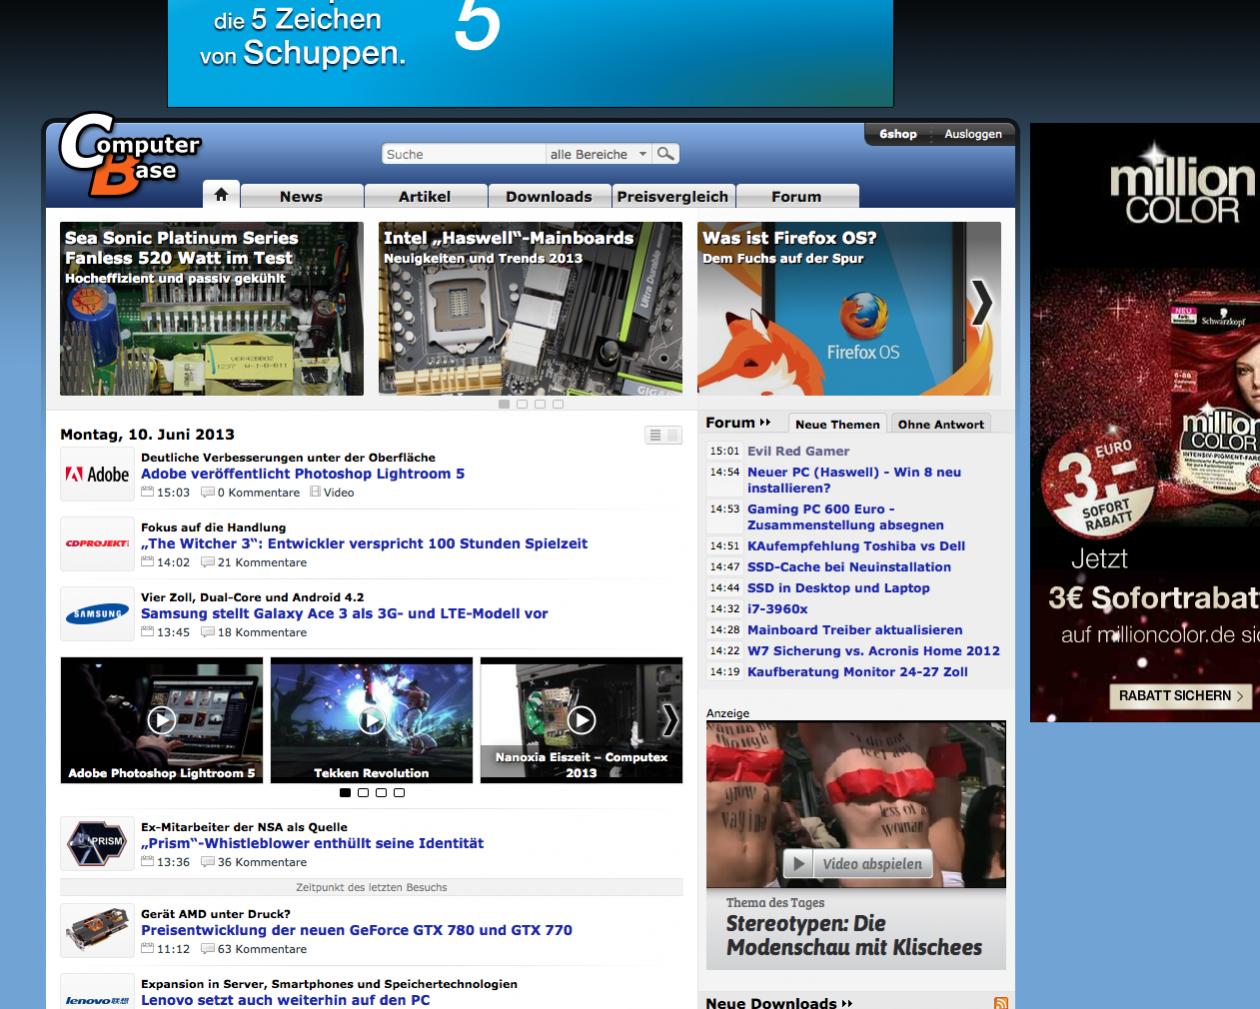Screen dimensions: 1260x1009
Task: Open thread 'SSD-Cache bei Neuinstallation'
Action: point(849,567)
